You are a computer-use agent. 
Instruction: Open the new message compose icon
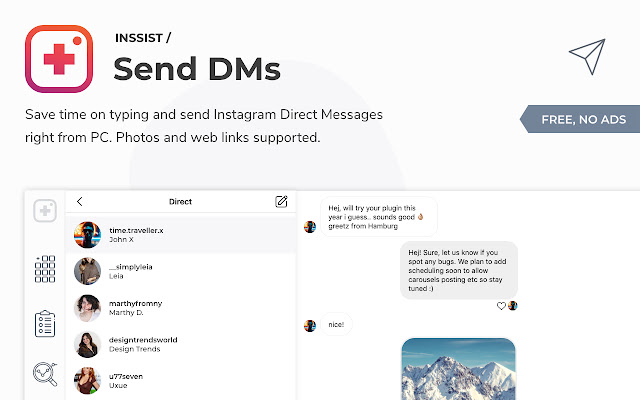point(281,202)
